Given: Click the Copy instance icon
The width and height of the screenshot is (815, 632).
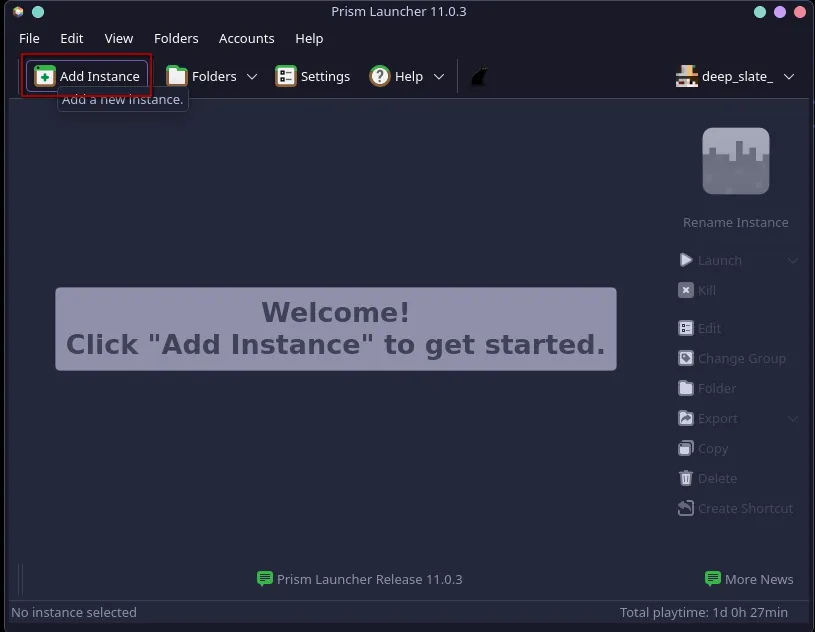Looking at the screenshot, I should [686, 448].
